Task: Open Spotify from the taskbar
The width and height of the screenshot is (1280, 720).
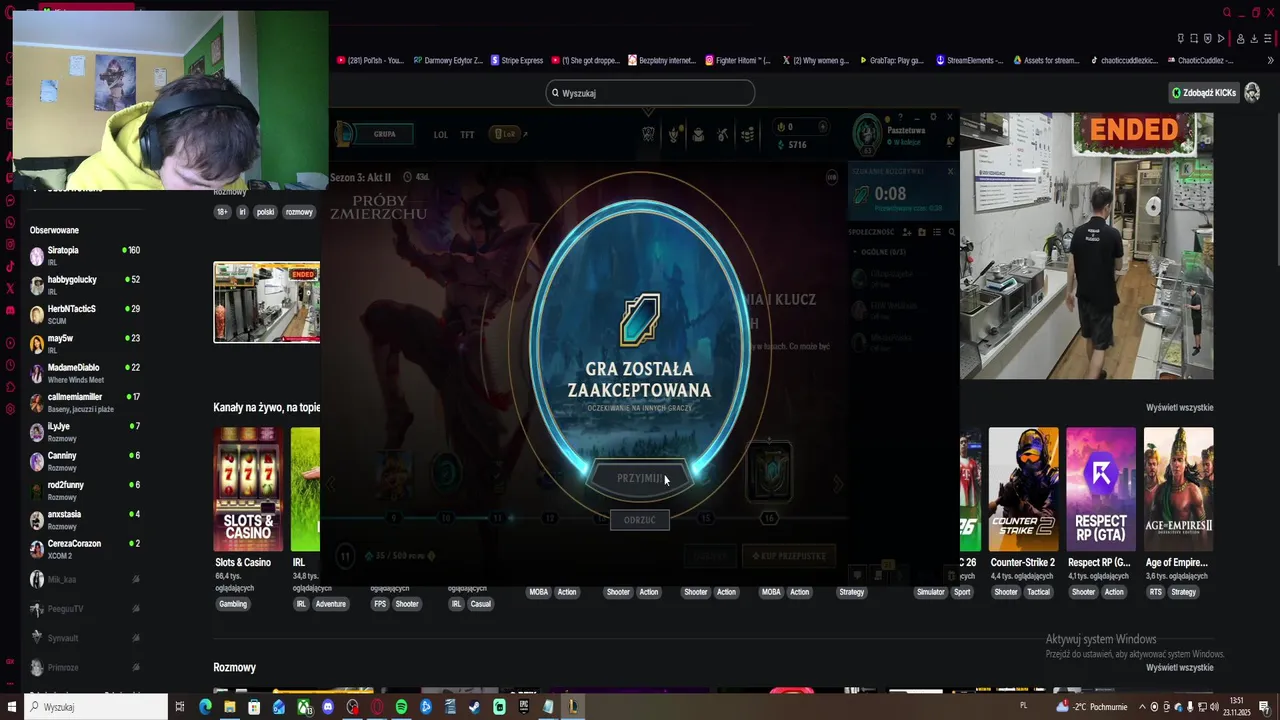Action: (401, 707)
